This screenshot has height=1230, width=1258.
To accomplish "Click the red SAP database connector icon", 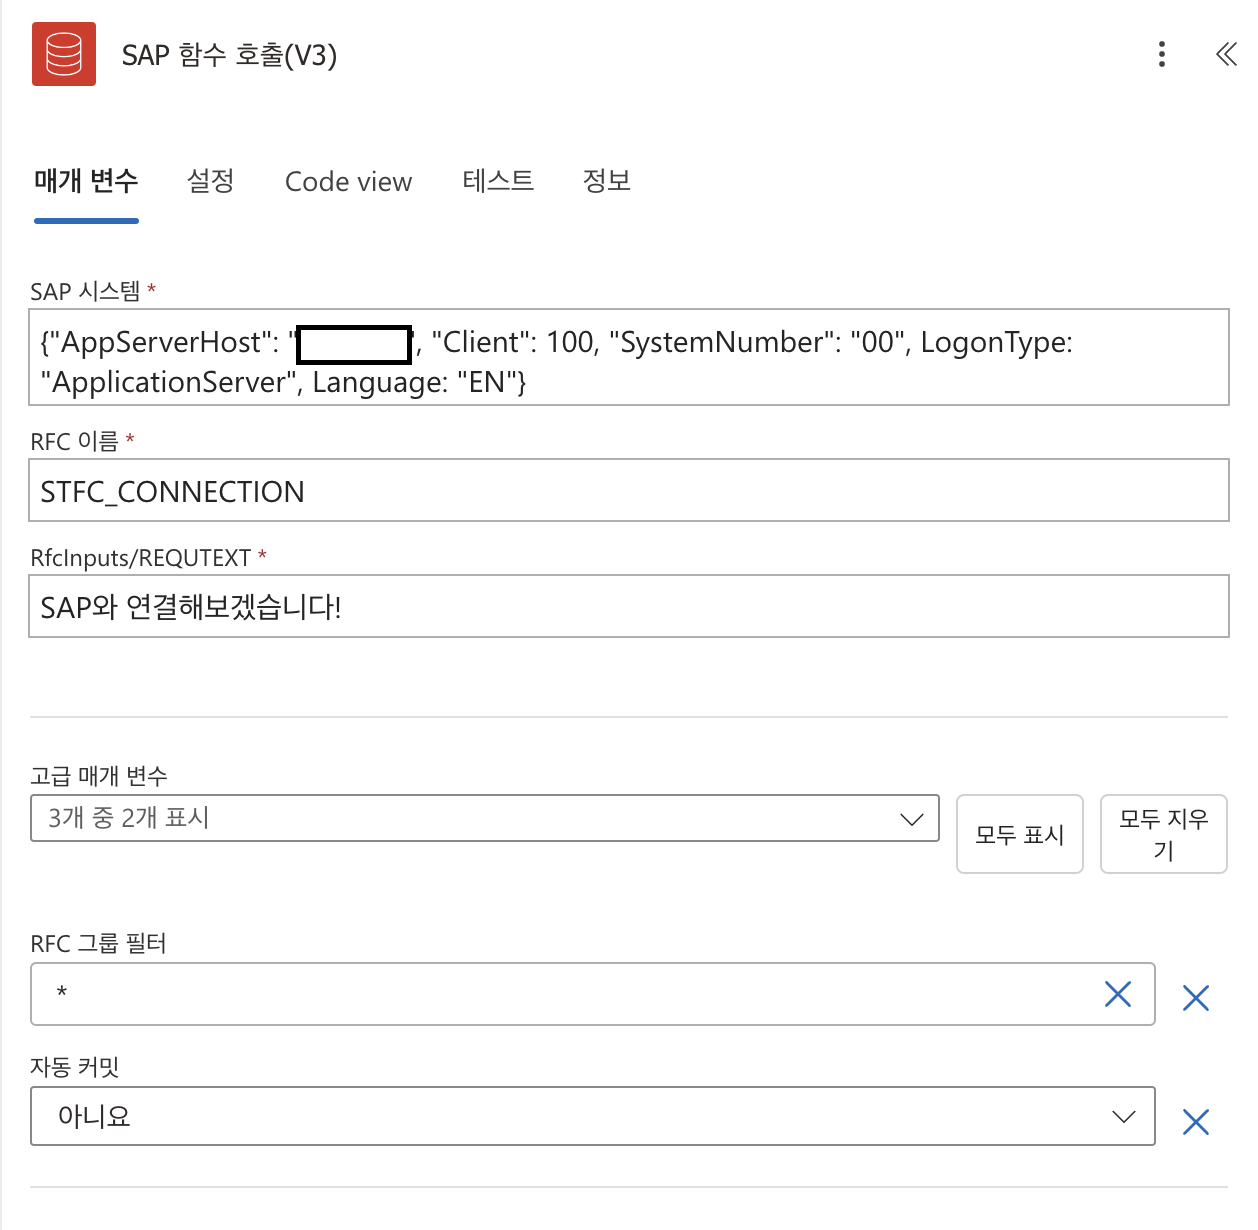I will [64, 54].
